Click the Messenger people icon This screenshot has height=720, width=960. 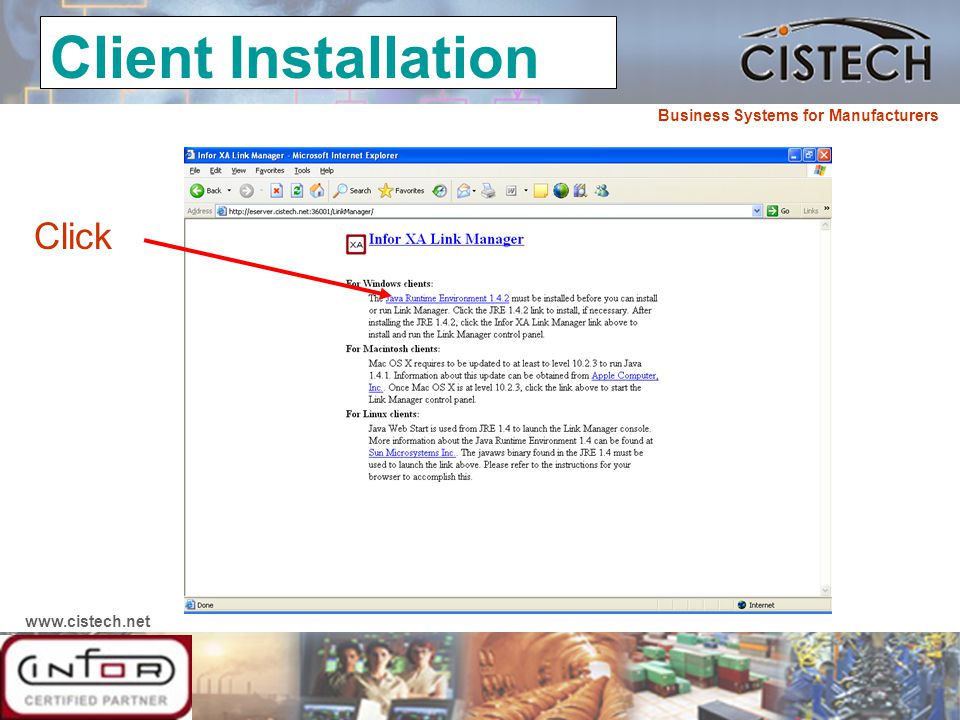pos(601,191)
